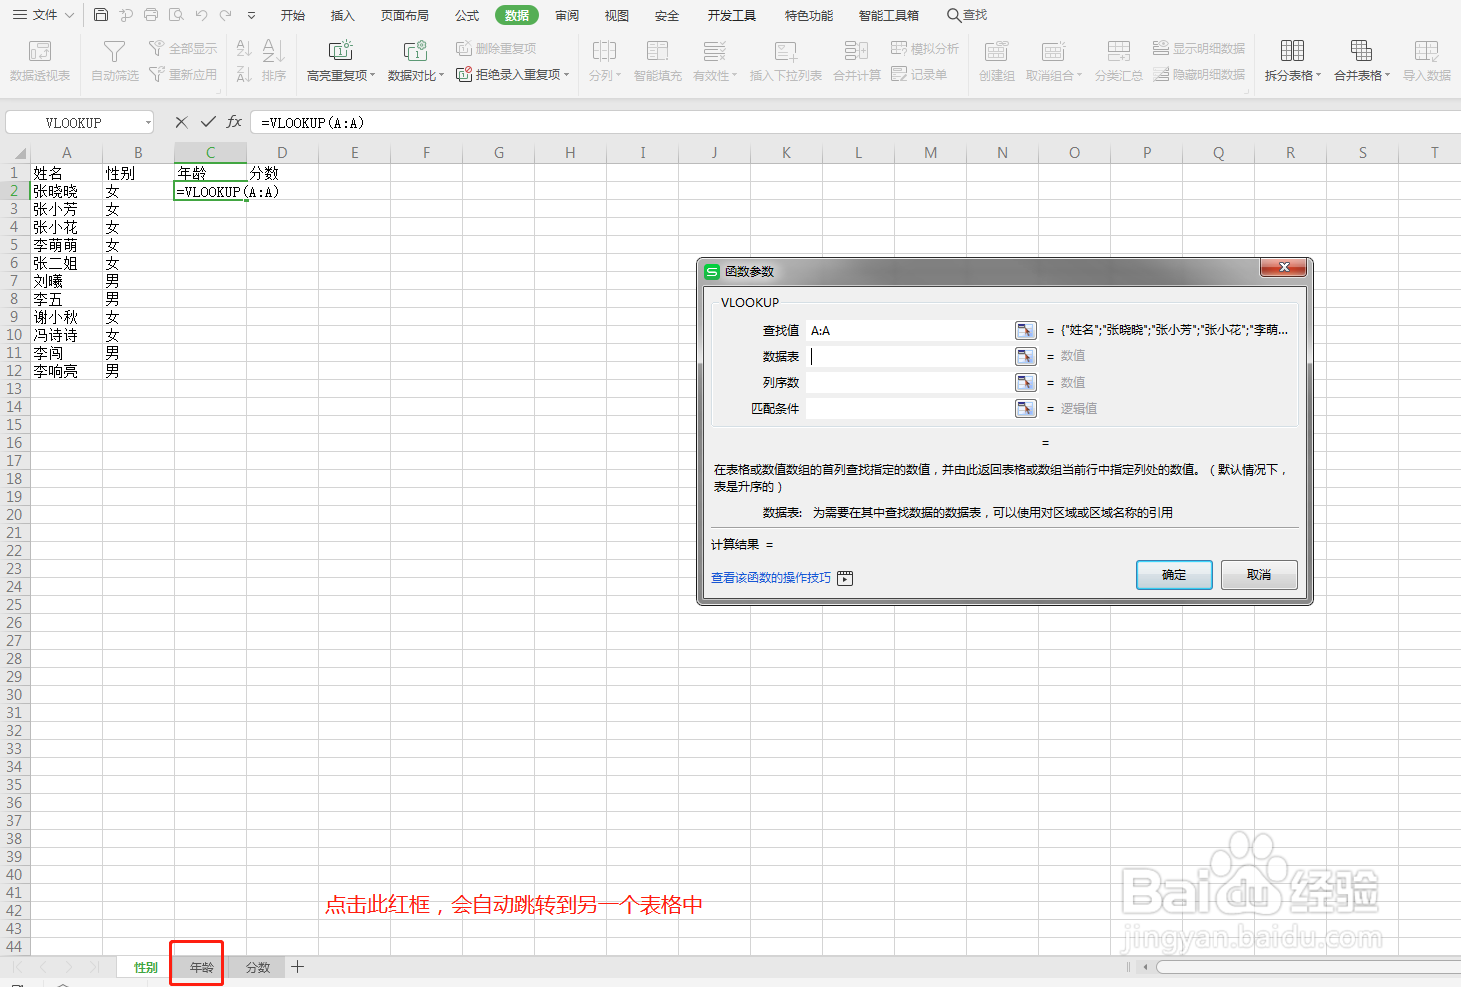The image size is (1461, 987).
Task: Click the 合并计算 consolidate icon
Action: [x=856, y=51]
